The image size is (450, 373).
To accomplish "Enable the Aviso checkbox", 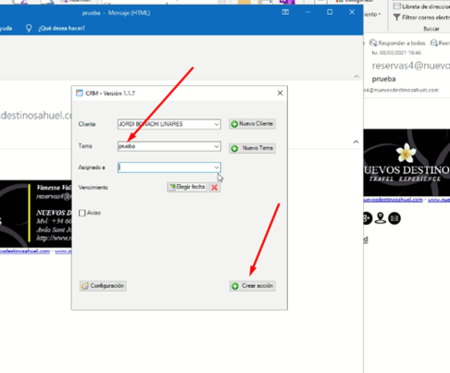I will (x=82, y=213).
